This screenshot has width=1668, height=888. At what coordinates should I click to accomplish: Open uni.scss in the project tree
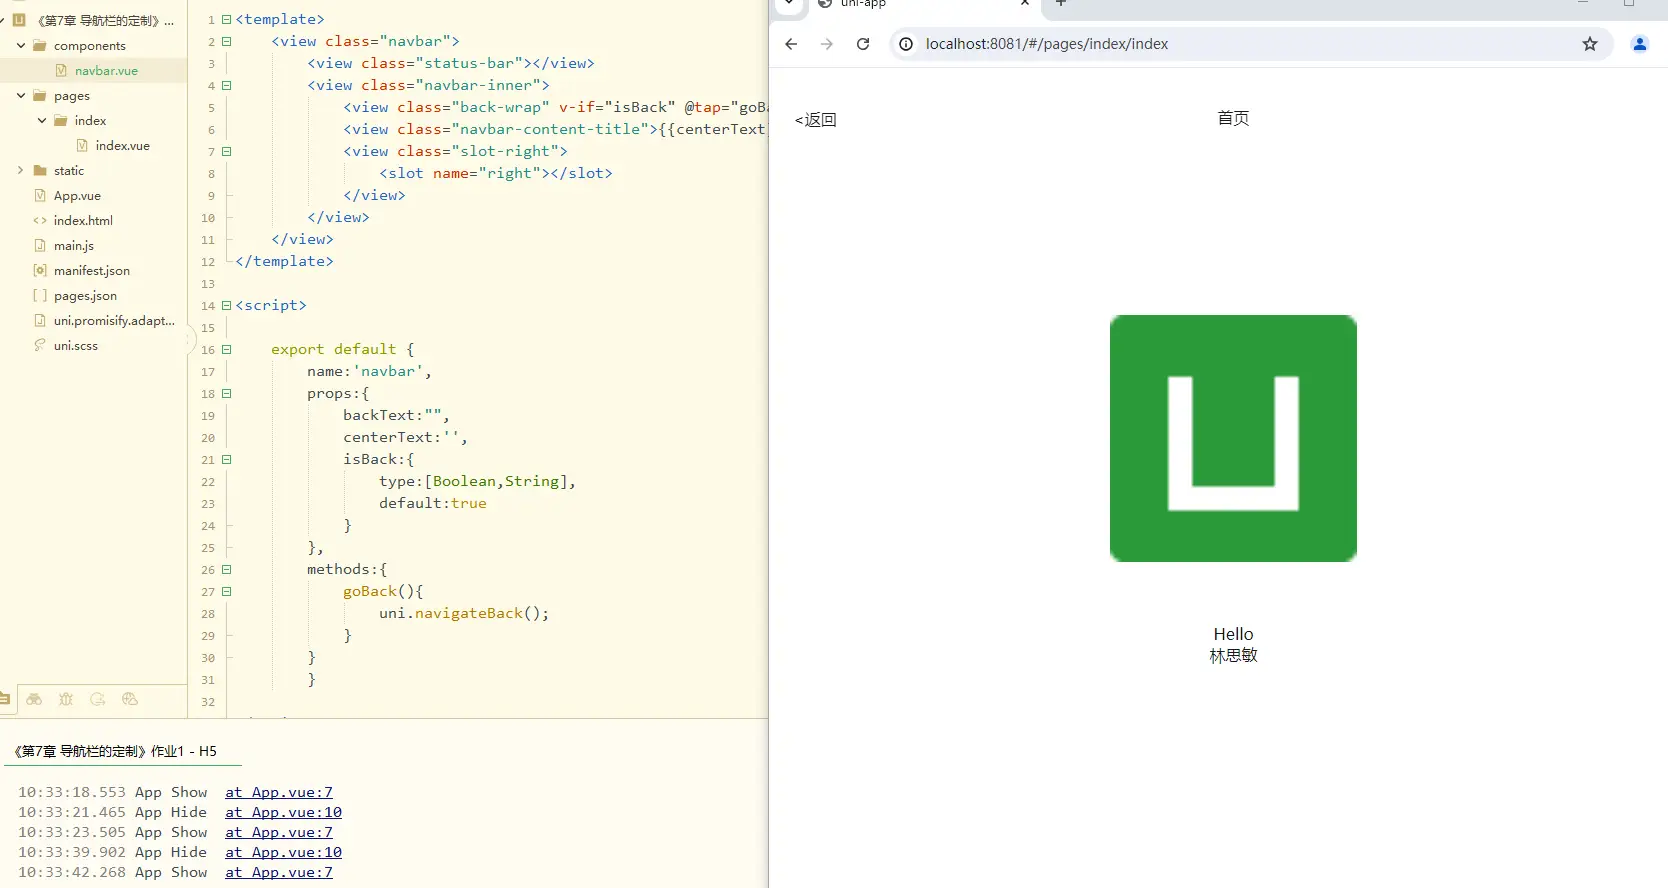(x=76, y=346)
